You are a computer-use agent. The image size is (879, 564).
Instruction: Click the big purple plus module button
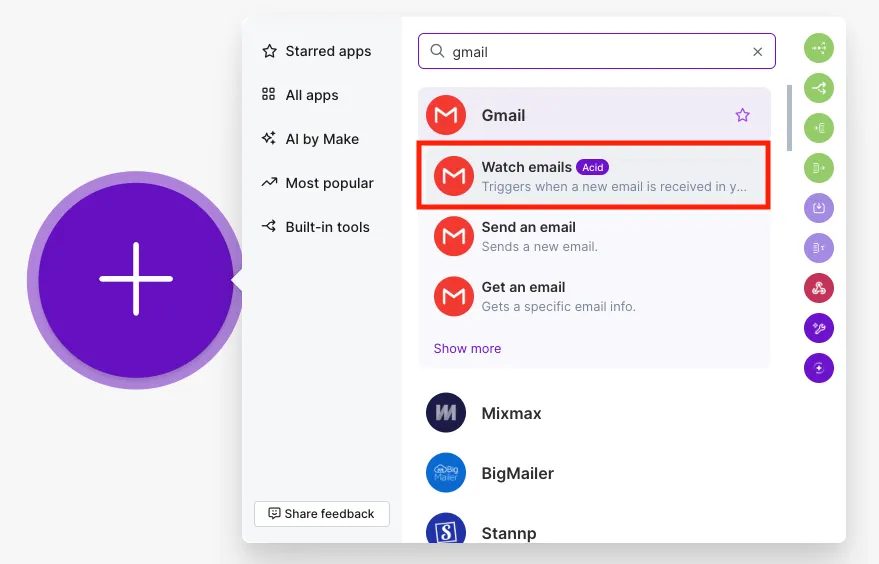[x=136, y=279]
